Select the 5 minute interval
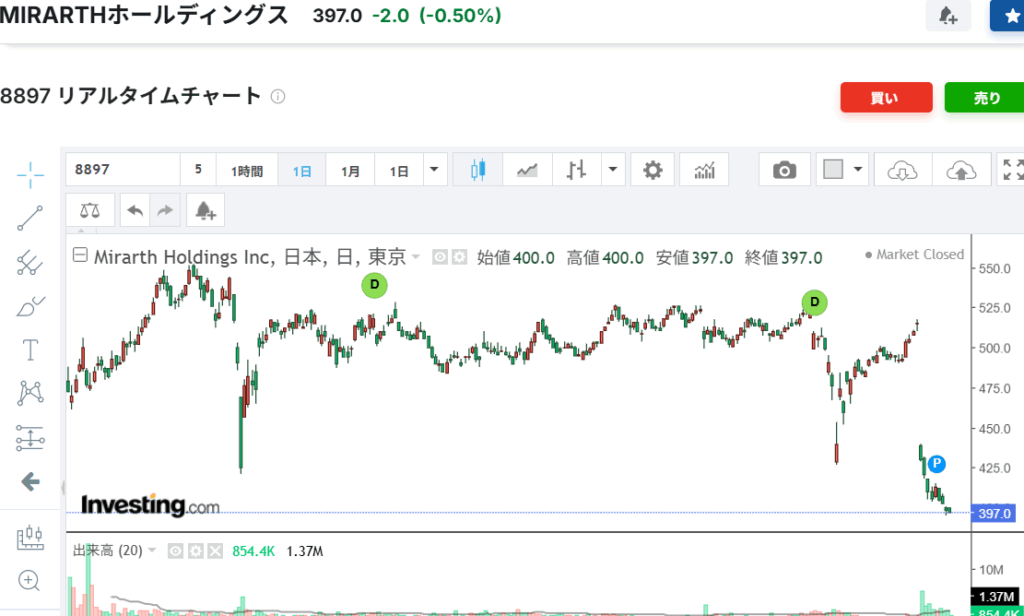The height and width of the screenshot is (616, 1024). (198, 170)
